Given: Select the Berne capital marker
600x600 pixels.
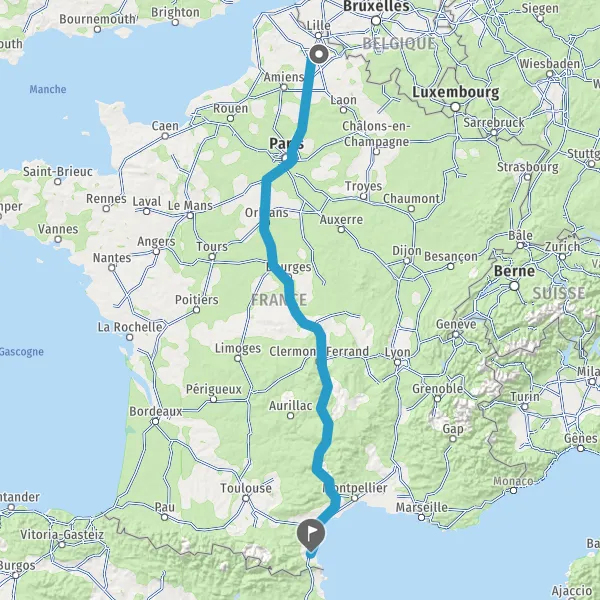Looking at the screenshot, I should [514, 286].
